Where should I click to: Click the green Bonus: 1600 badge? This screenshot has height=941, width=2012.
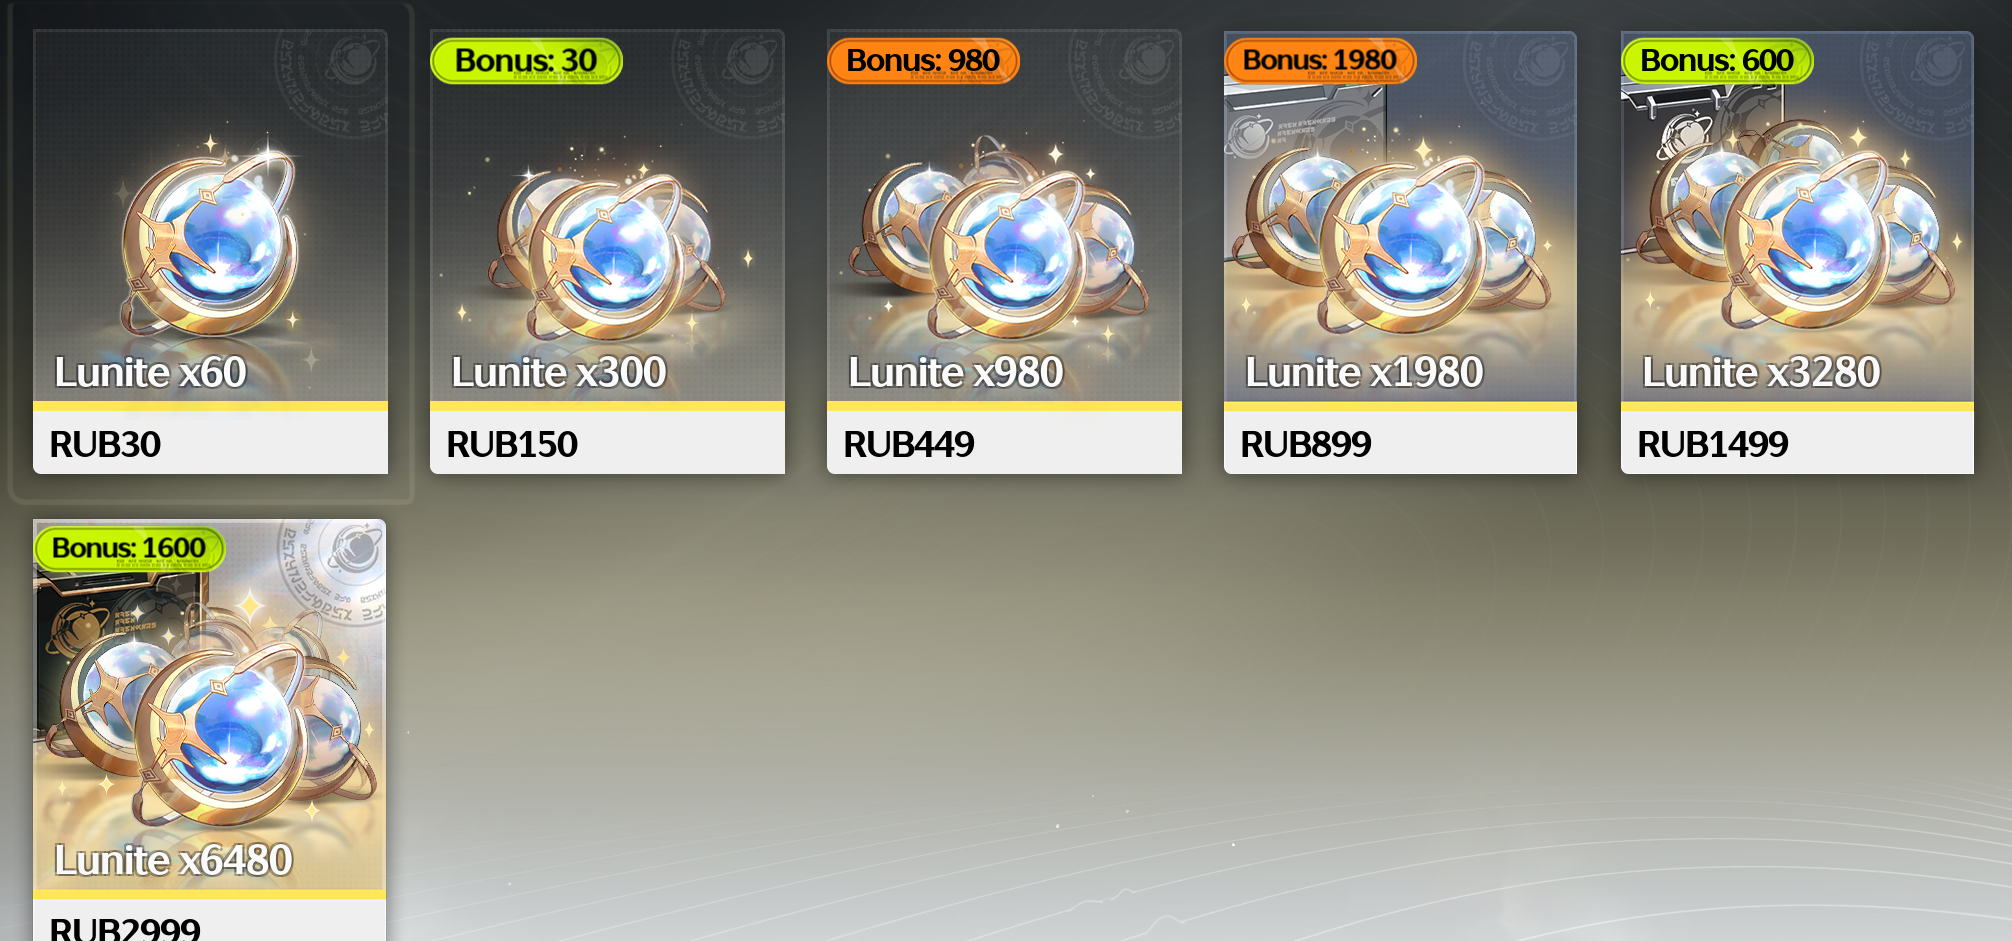[x=129, y=549]
